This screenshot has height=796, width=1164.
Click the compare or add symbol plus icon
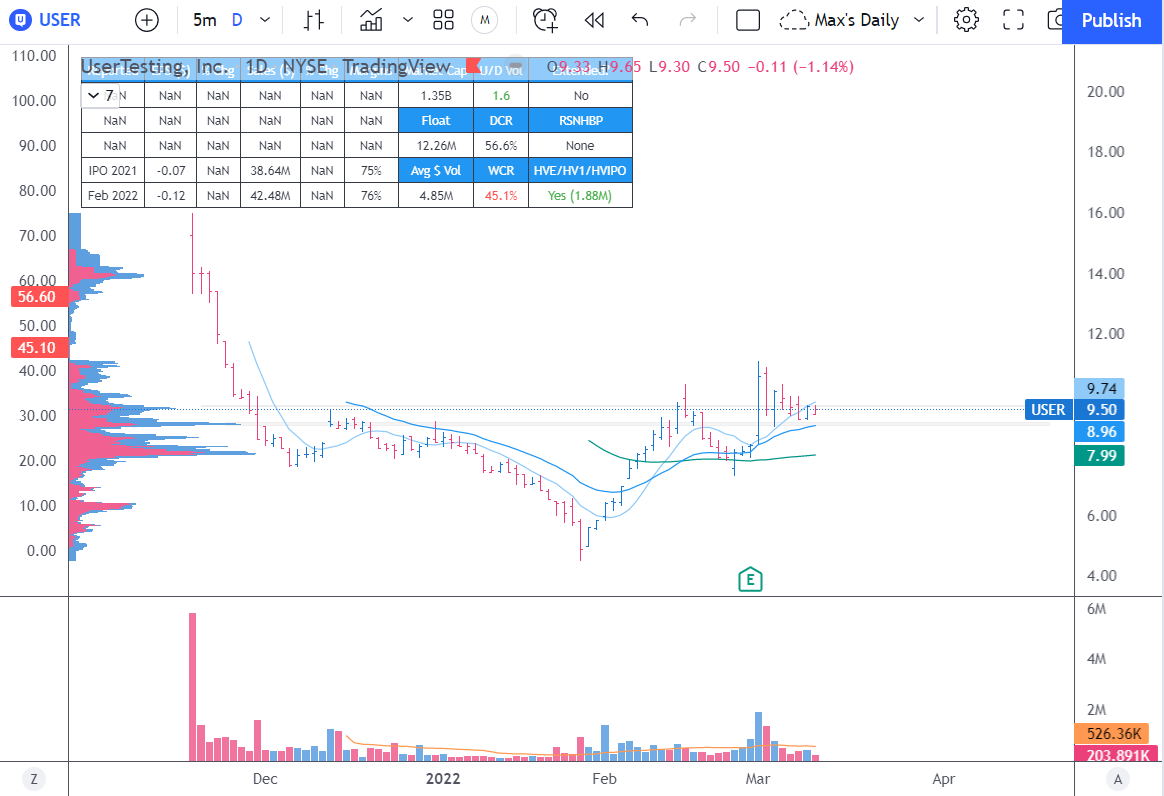(147, 20)
